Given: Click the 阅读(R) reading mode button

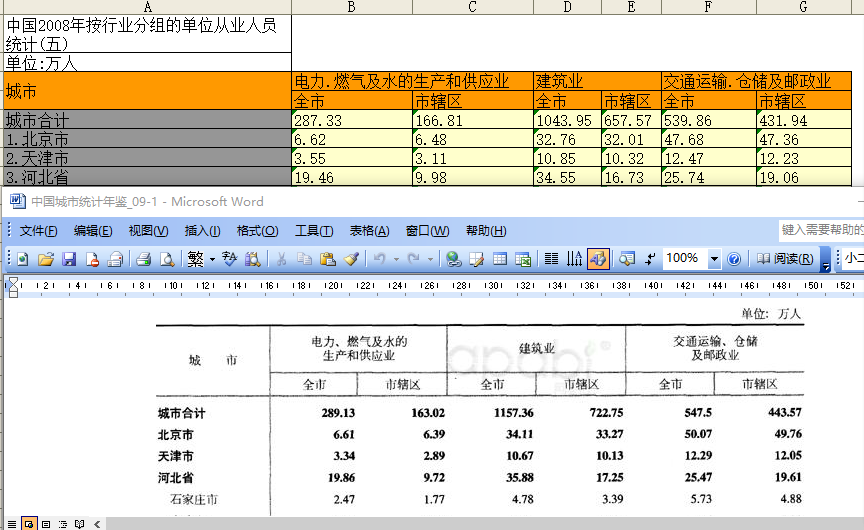Looking at the screenshot, I should 784,258.
